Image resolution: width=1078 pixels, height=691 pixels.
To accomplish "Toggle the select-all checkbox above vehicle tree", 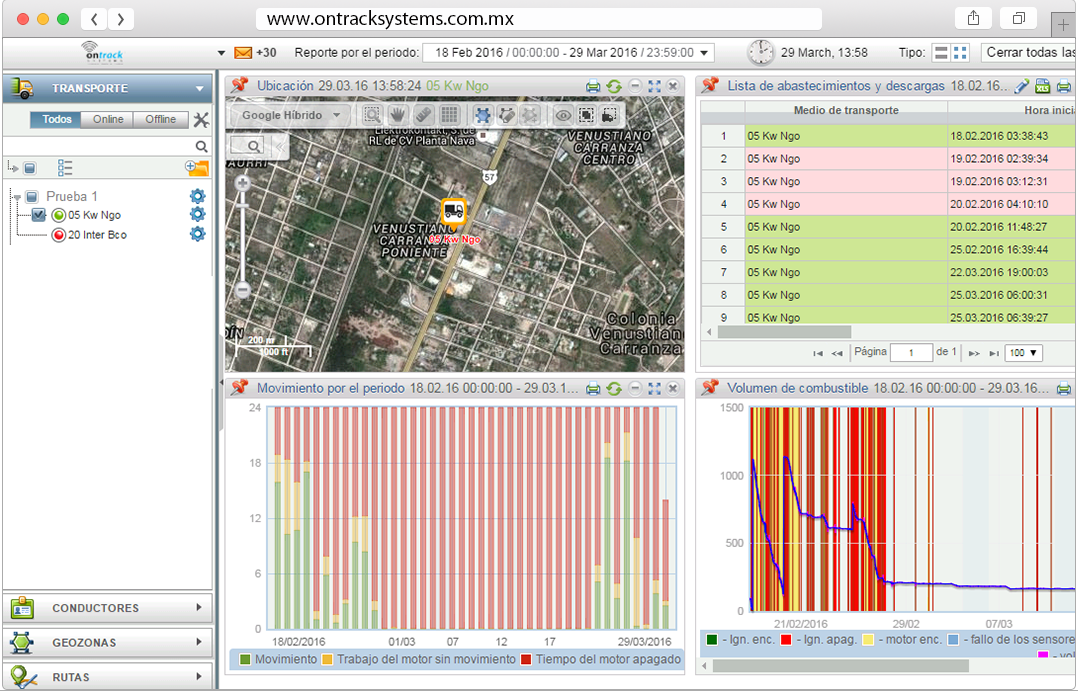I will 30,168.
